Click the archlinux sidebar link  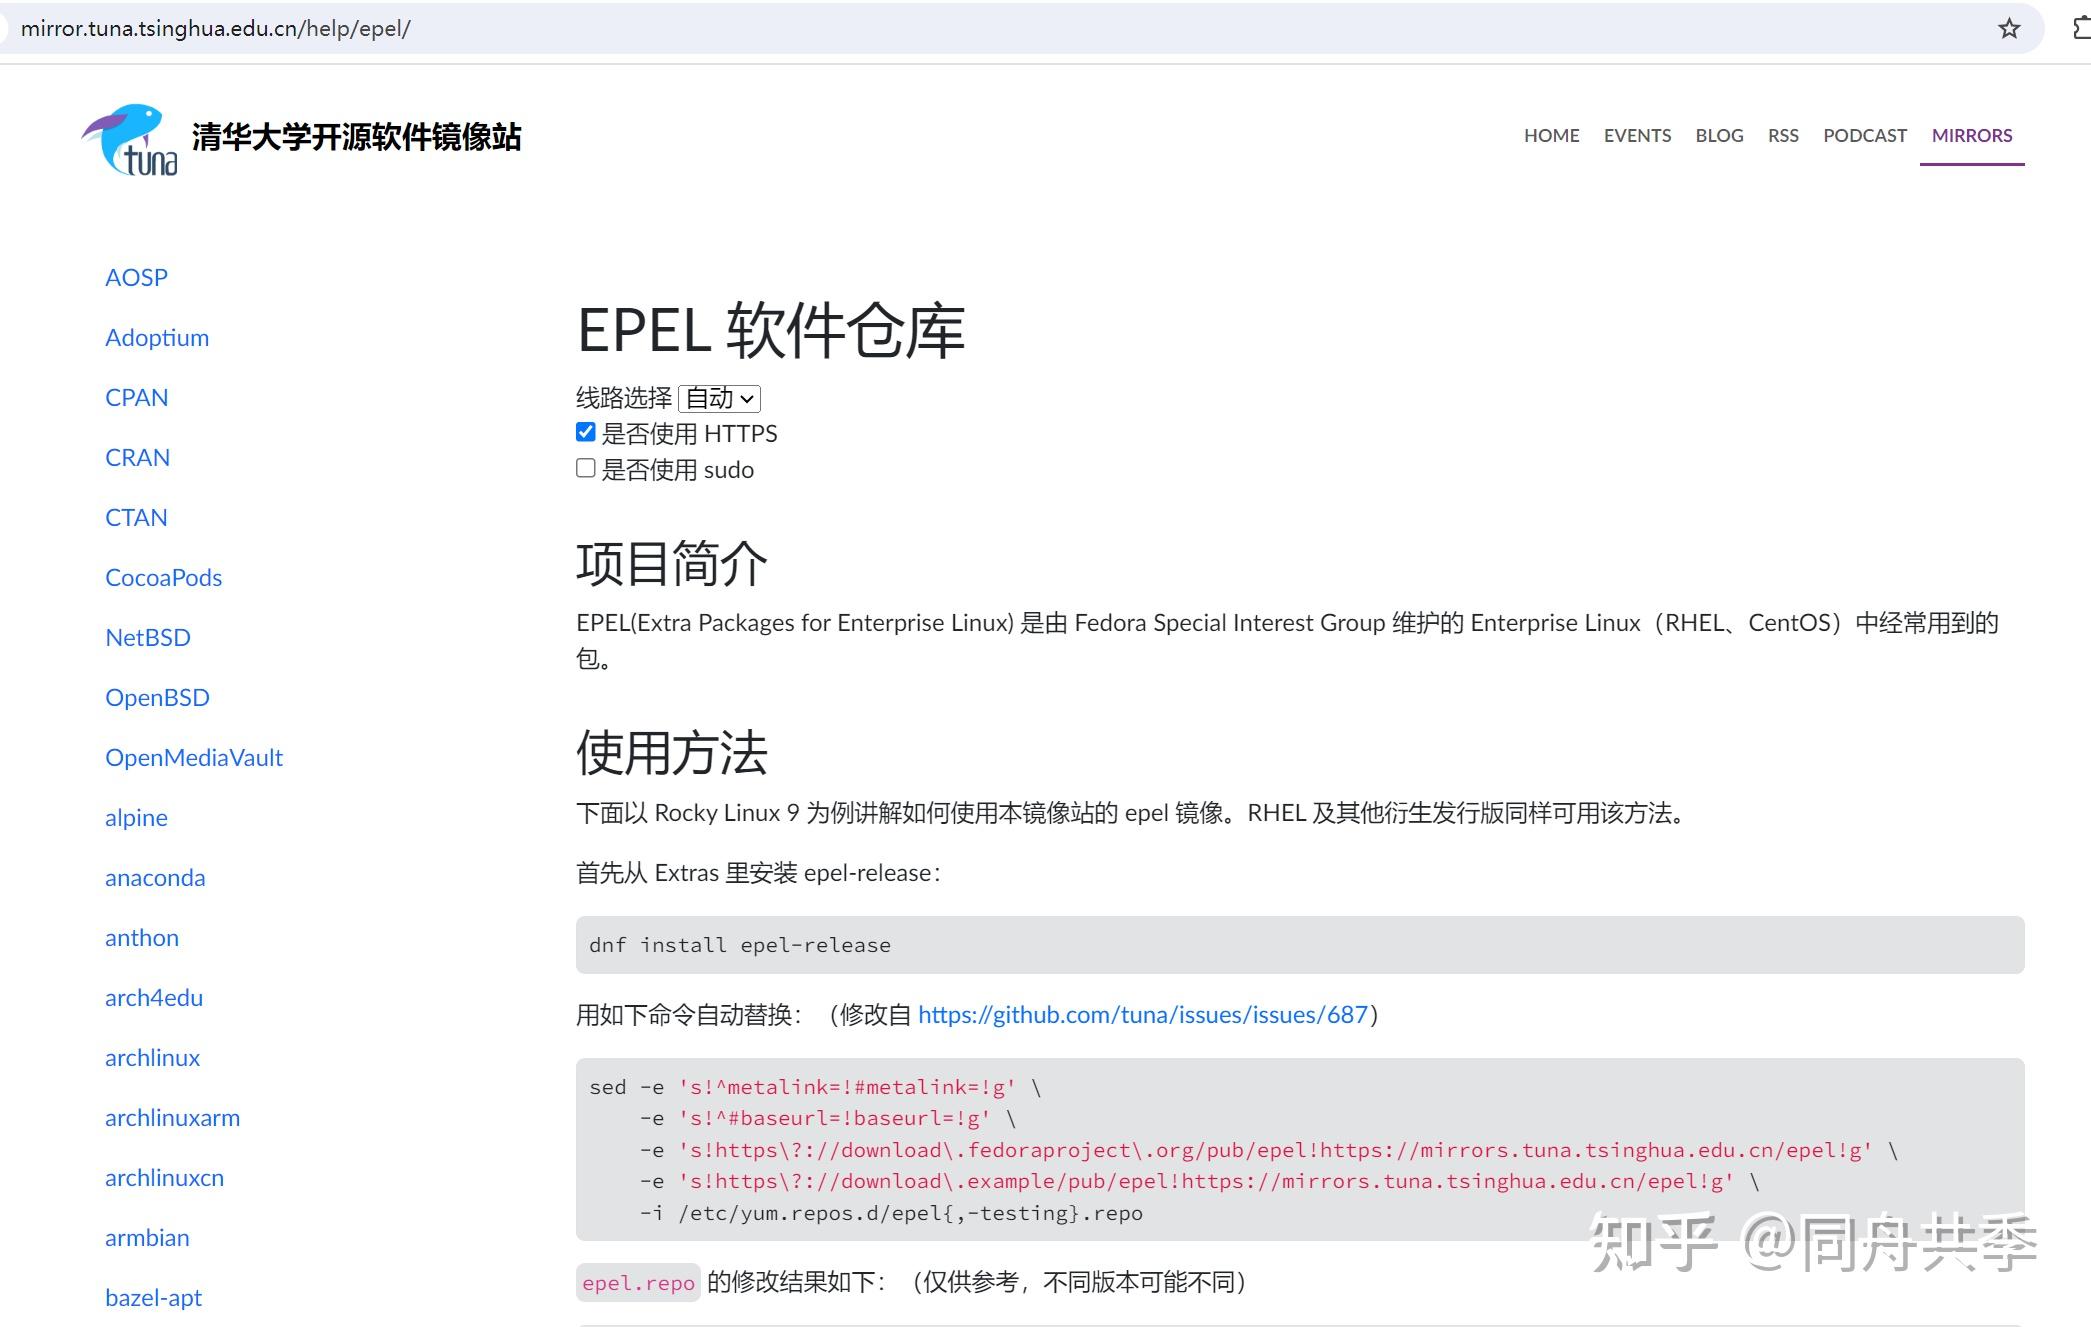click(x=151, y=1057)
